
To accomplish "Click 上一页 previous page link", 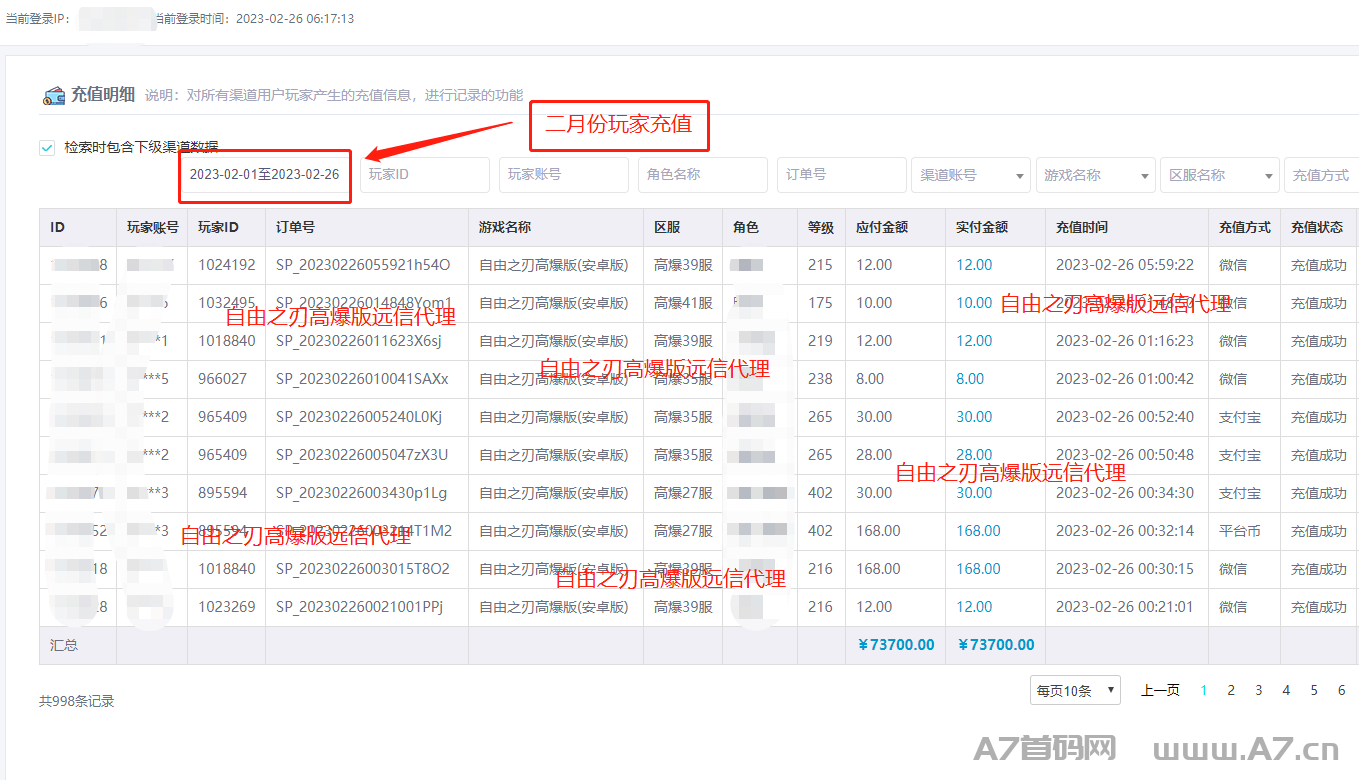I will [x=1160, y=690].
